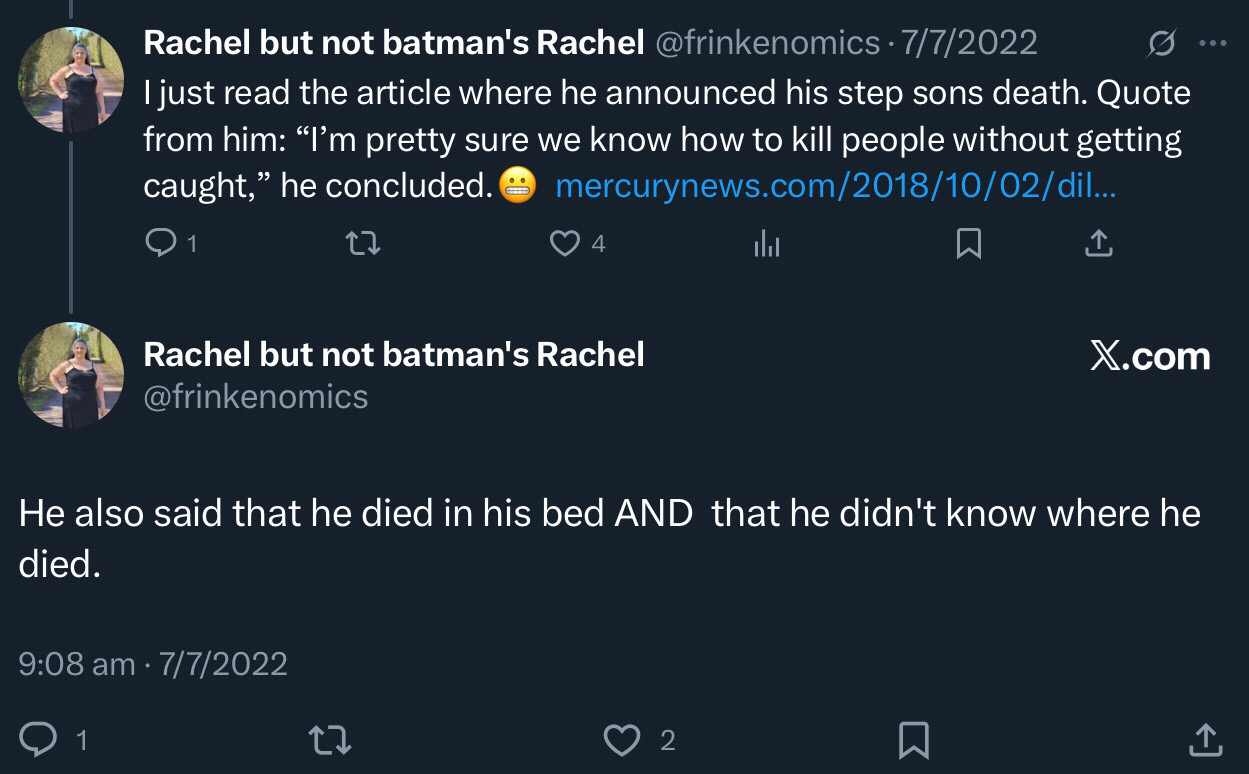
Task: Open the first tweet's profile picture
Action: click(71, 81)
